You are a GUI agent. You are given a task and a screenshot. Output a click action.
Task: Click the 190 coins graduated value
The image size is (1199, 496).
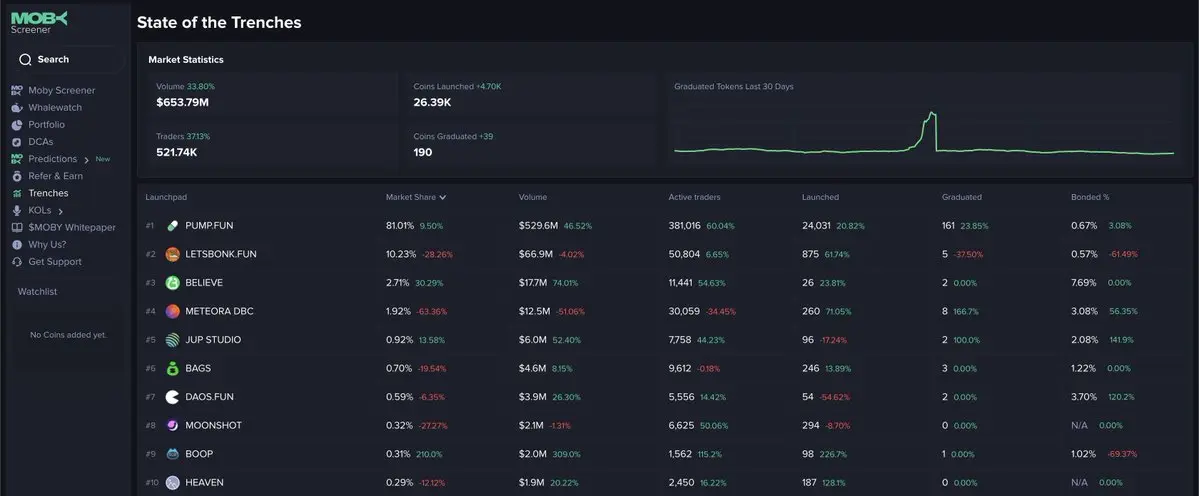click(423, 152)
